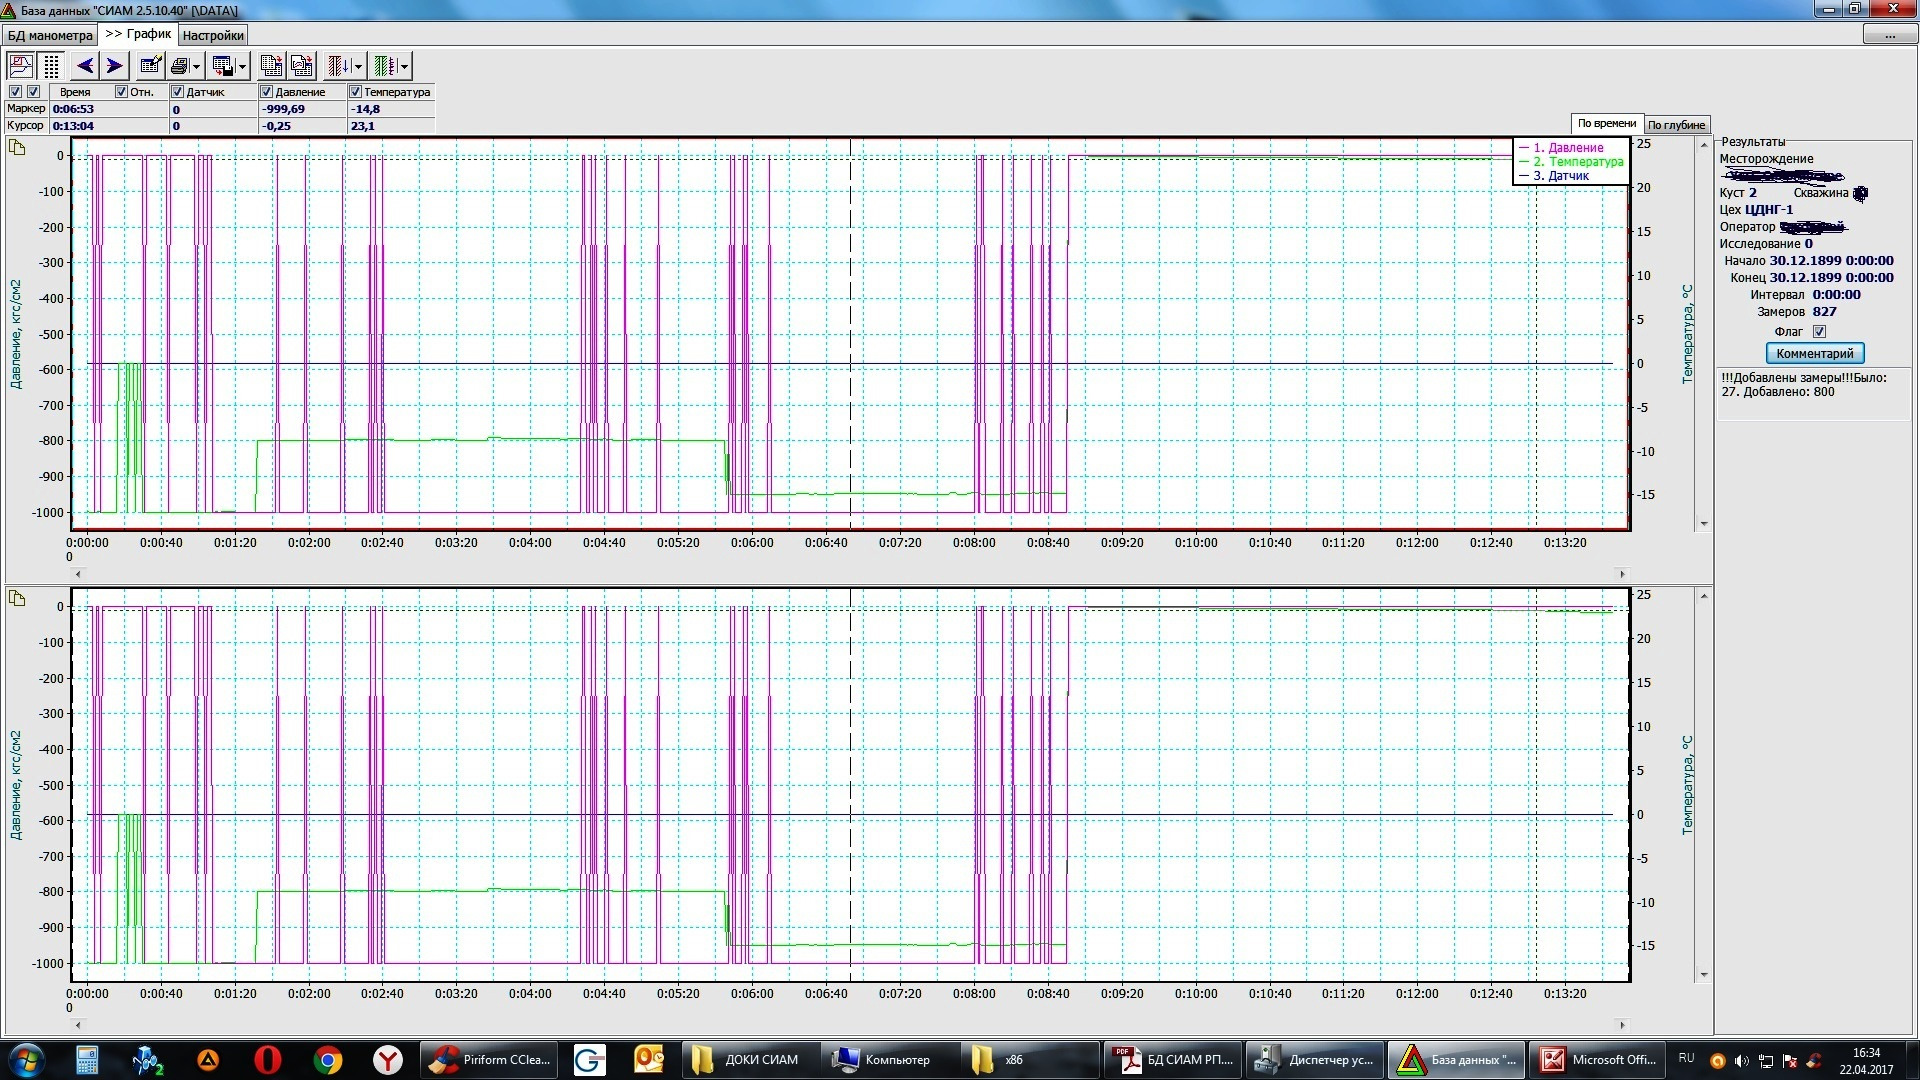Click the printer icon
The height and width of the screenshot is (1080, 1920).
(x=180, y=66)
